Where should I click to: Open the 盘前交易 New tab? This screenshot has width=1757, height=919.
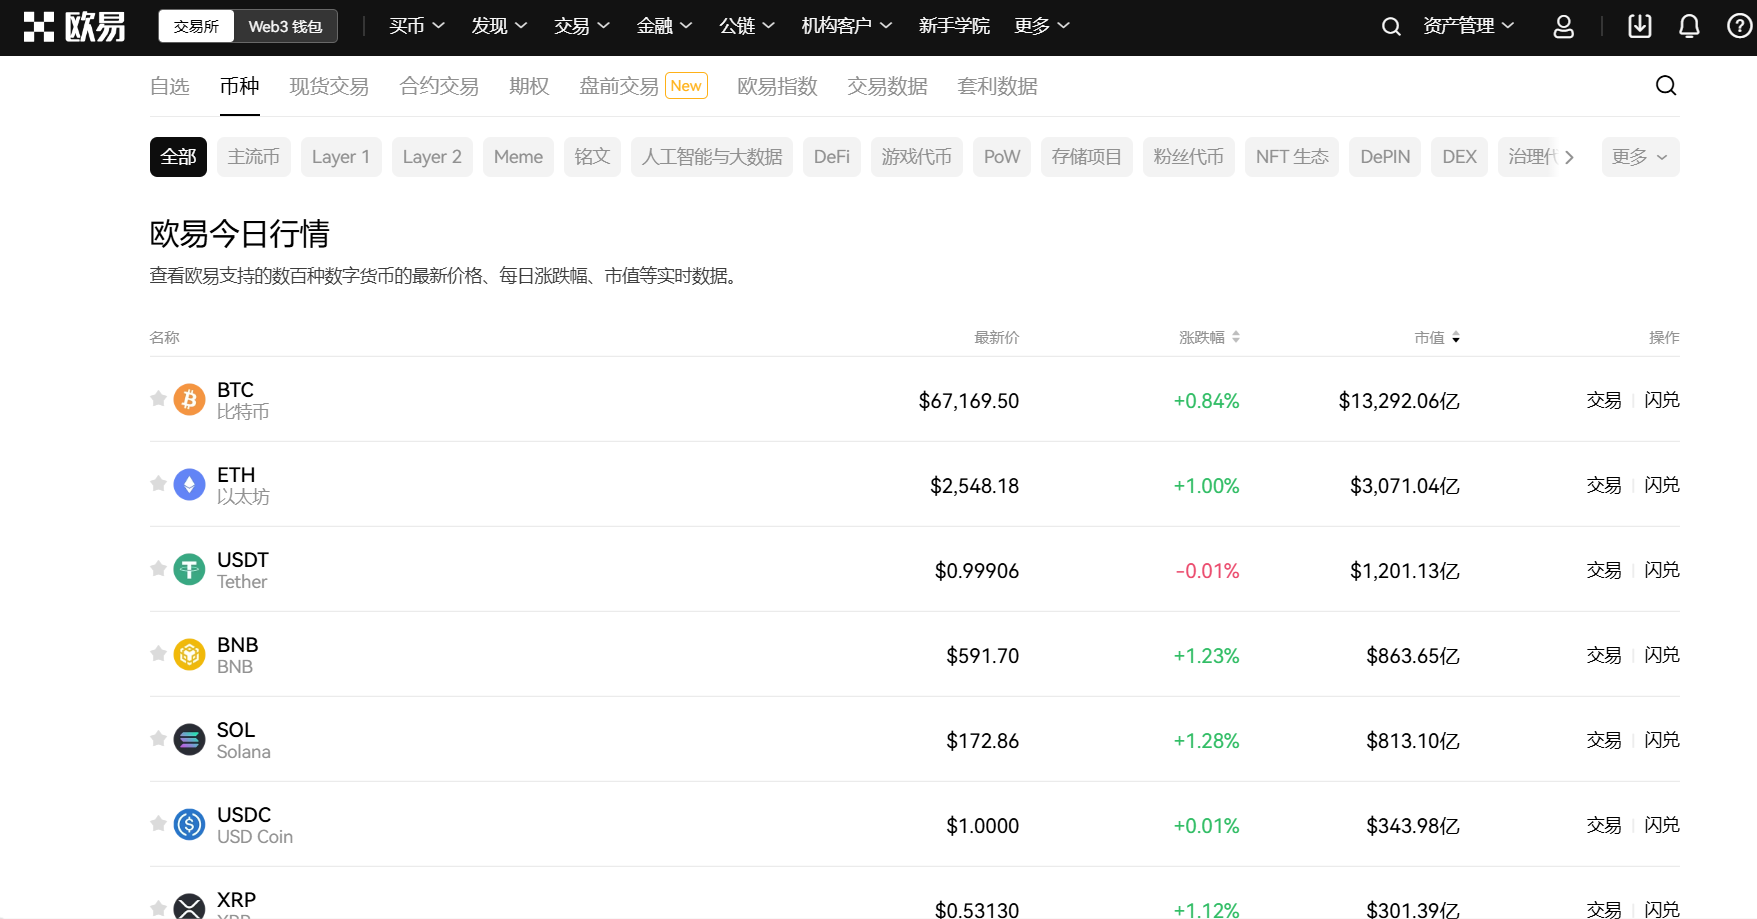[x=617, y=86]
